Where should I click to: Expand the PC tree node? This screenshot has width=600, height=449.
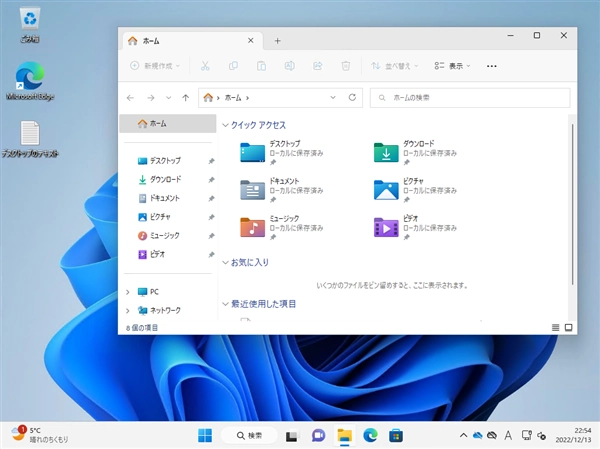pyautogui.click(x=128, y=292)
